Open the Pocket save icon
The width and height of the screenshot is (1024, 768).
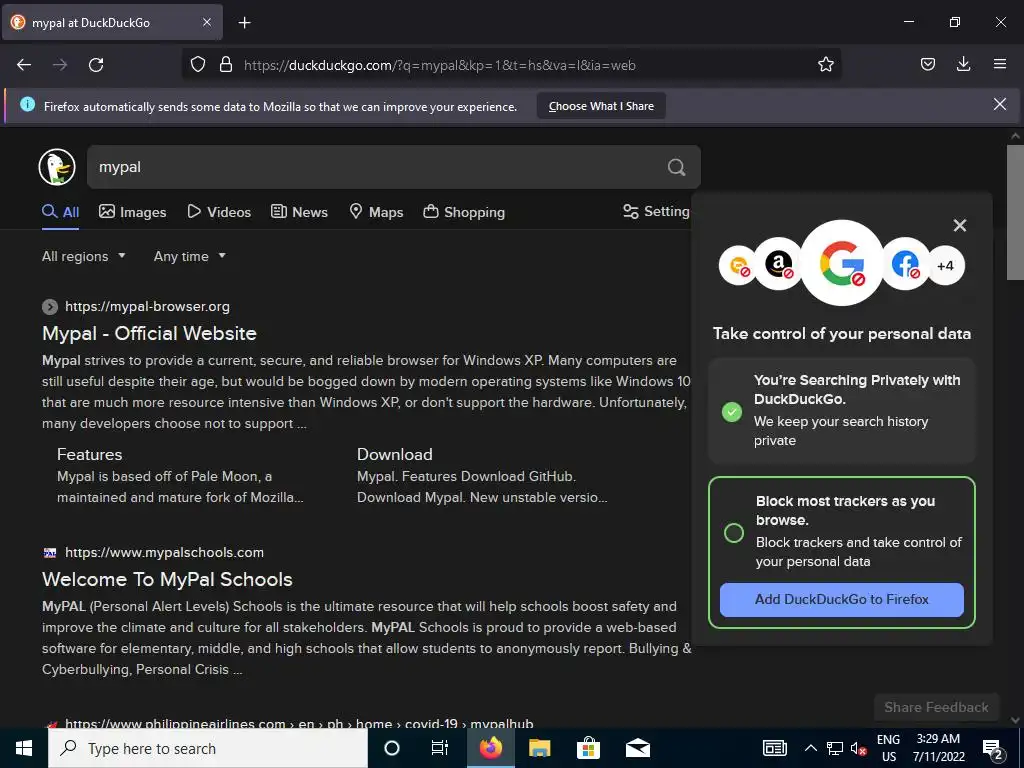pyautogui.click(x=927, y=64)
